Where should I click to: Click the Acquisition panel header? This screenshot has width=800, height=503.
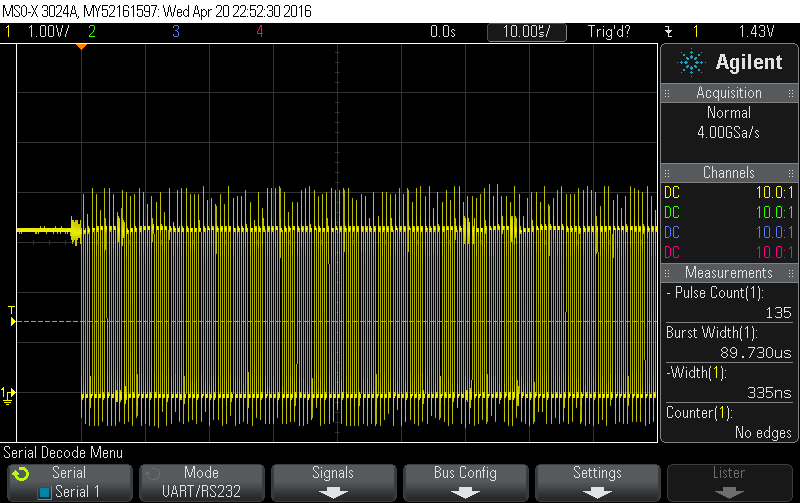pos(729,92)
